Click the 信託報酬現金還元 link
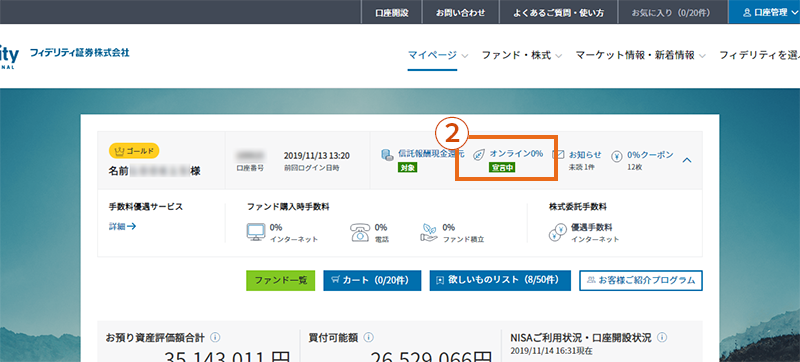The width and height of the screenshot is (800, 362). pos(431,153)
